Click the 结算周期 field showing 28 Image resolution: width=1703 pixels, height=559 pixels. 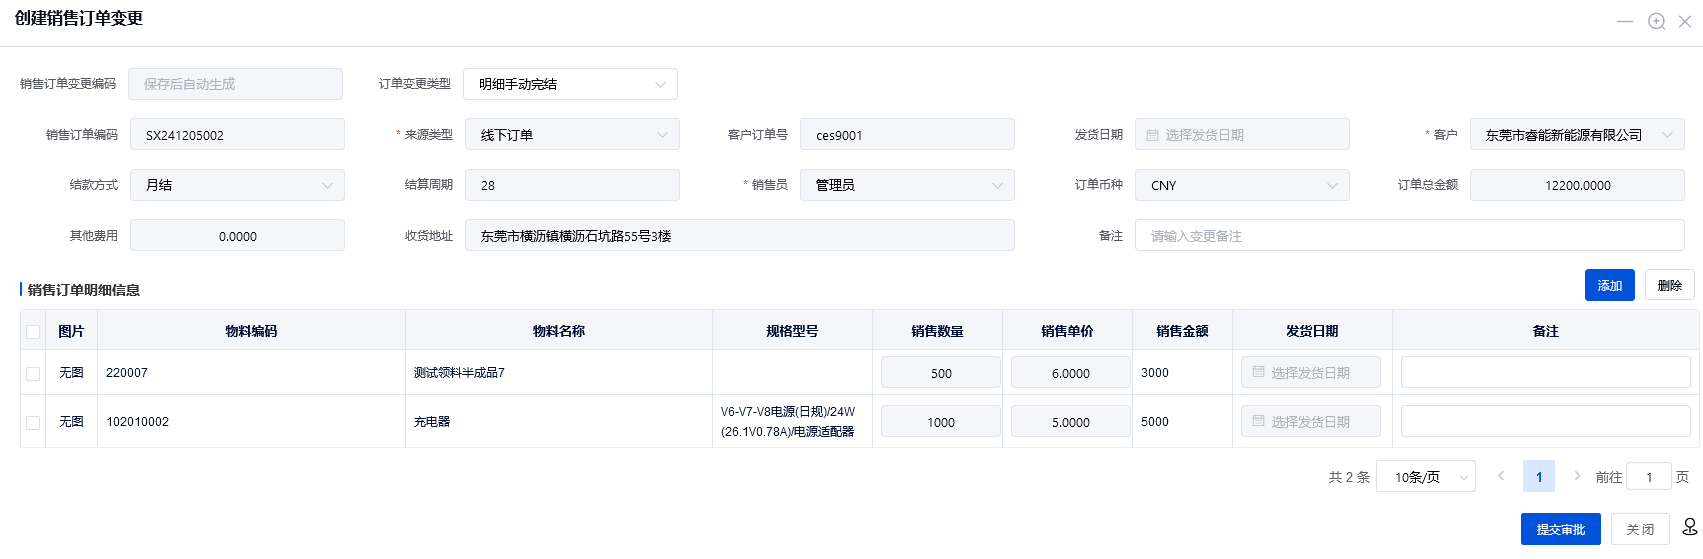pos(572,185)
